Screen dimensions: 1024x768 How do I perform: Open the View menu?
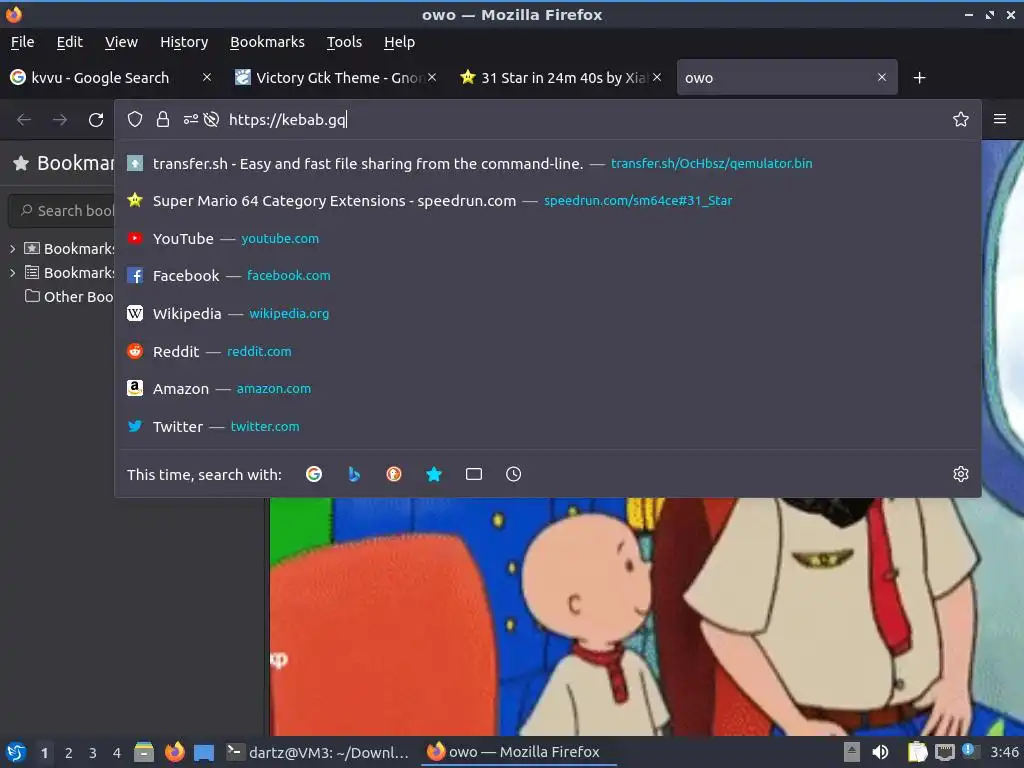click(x=121, y=42)
